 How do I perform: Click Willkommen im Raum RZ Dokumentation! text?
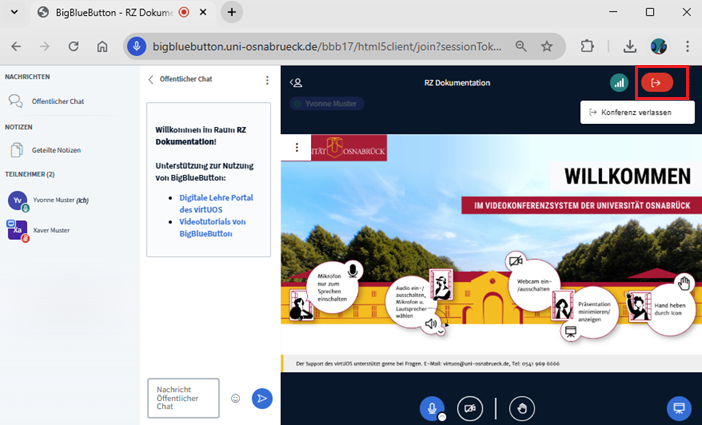click(x=201, y=136)
